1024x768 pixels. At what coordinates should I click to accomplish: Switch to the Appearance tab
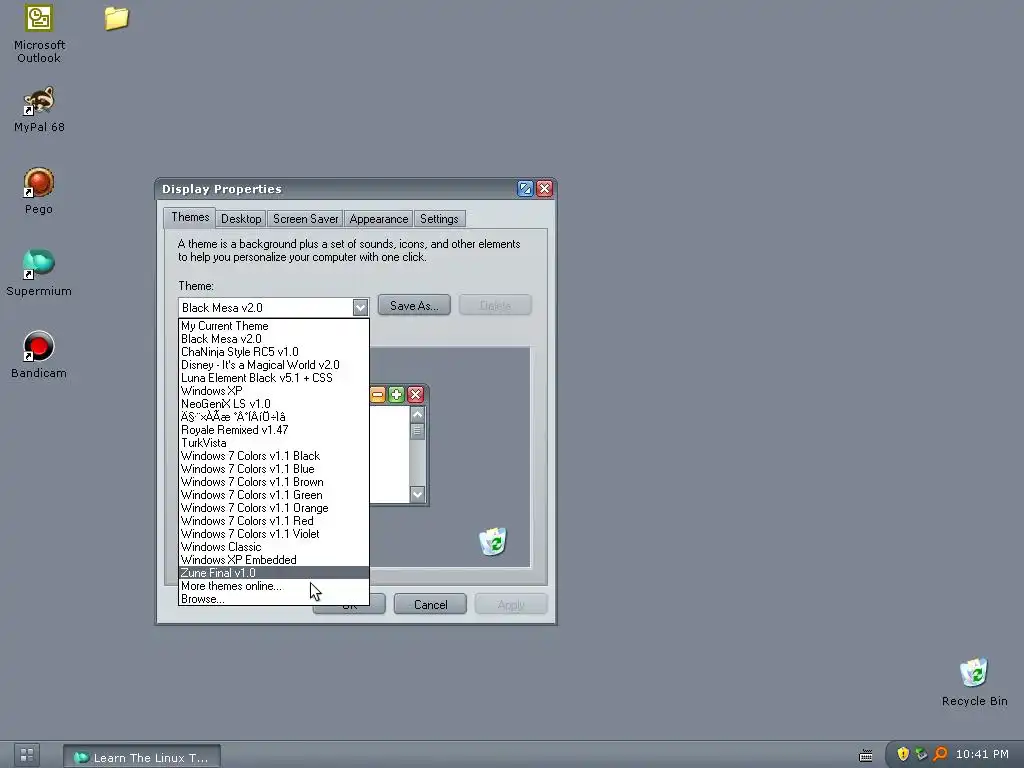point(379,219)
